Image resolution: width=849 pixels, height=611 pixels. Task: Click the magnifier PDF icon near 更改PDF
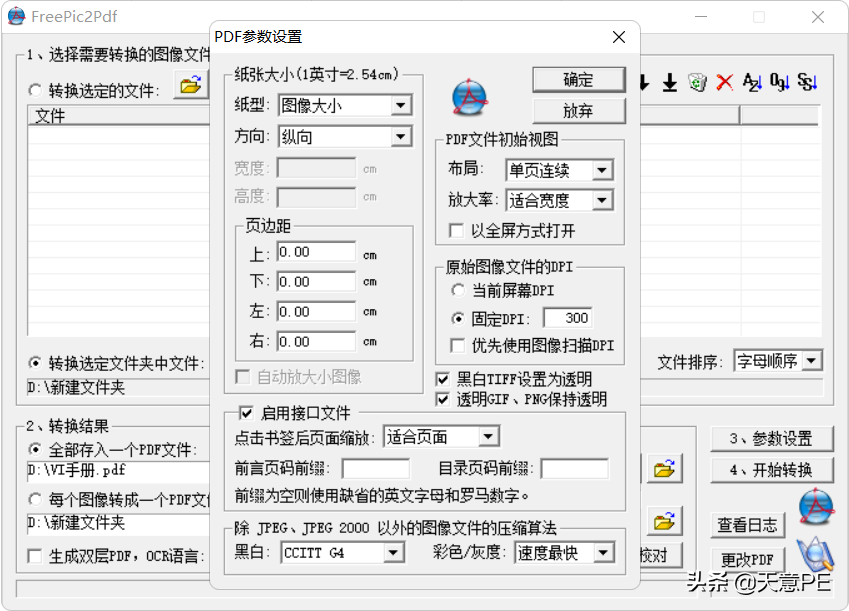click(x=815, y=554)
